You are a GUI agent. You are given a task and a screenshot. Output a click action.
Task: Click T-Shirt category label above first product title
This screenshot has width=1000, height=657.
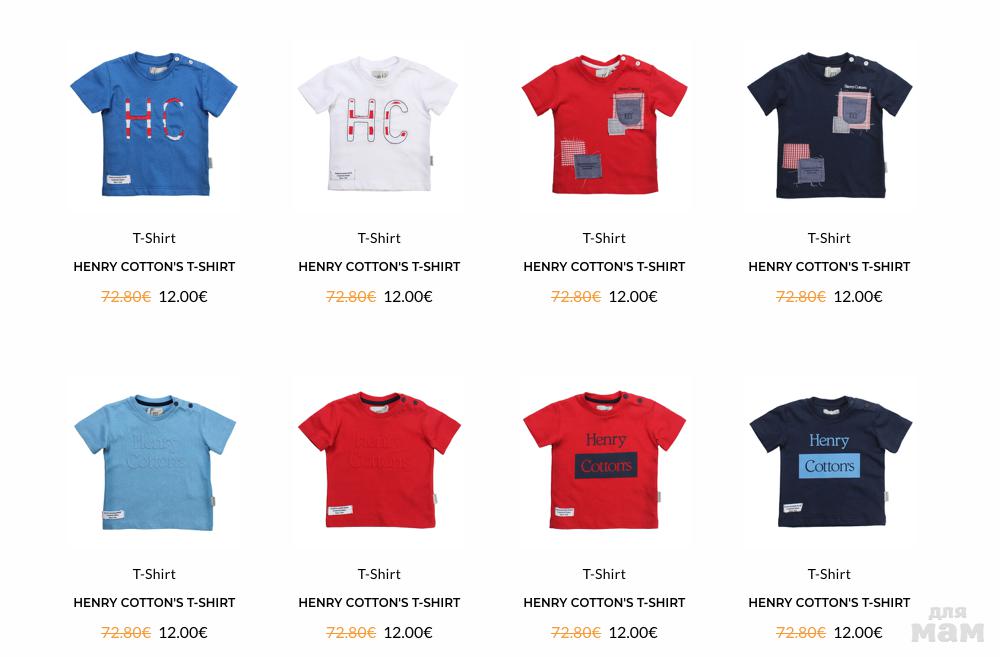tap(154, 238)
